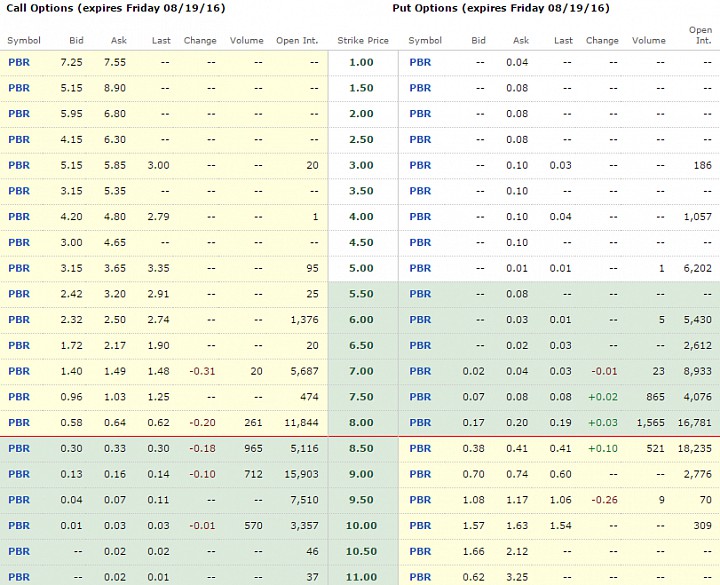This screenshot has height=585, width=720.
Task: Click the call open interest 15,903
Action: pyautogui.click(x=301, y=474)
